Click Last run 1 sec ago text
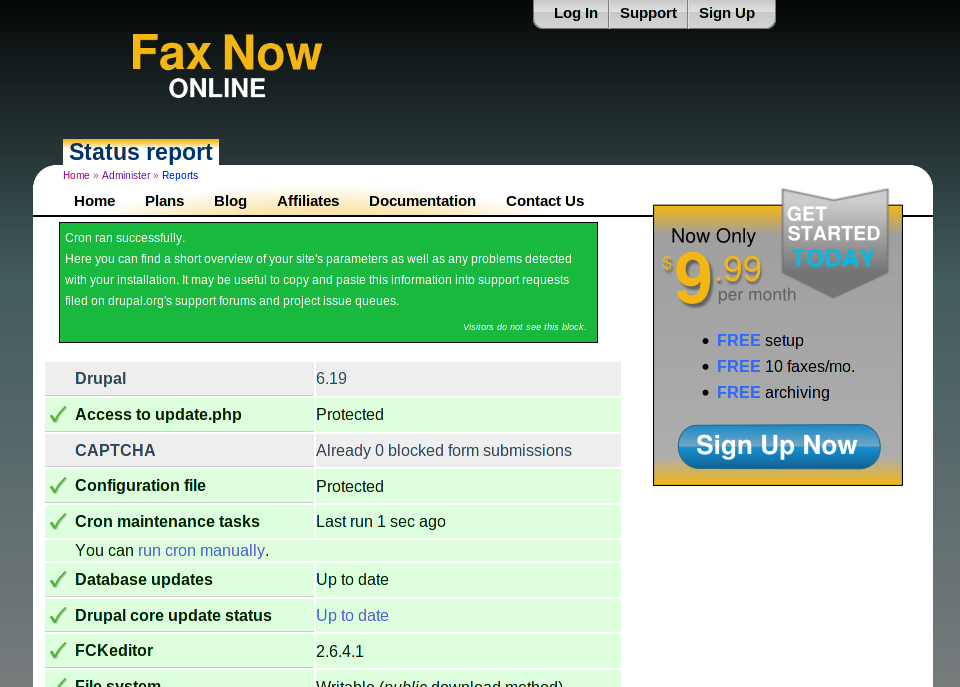 (381, 522)
